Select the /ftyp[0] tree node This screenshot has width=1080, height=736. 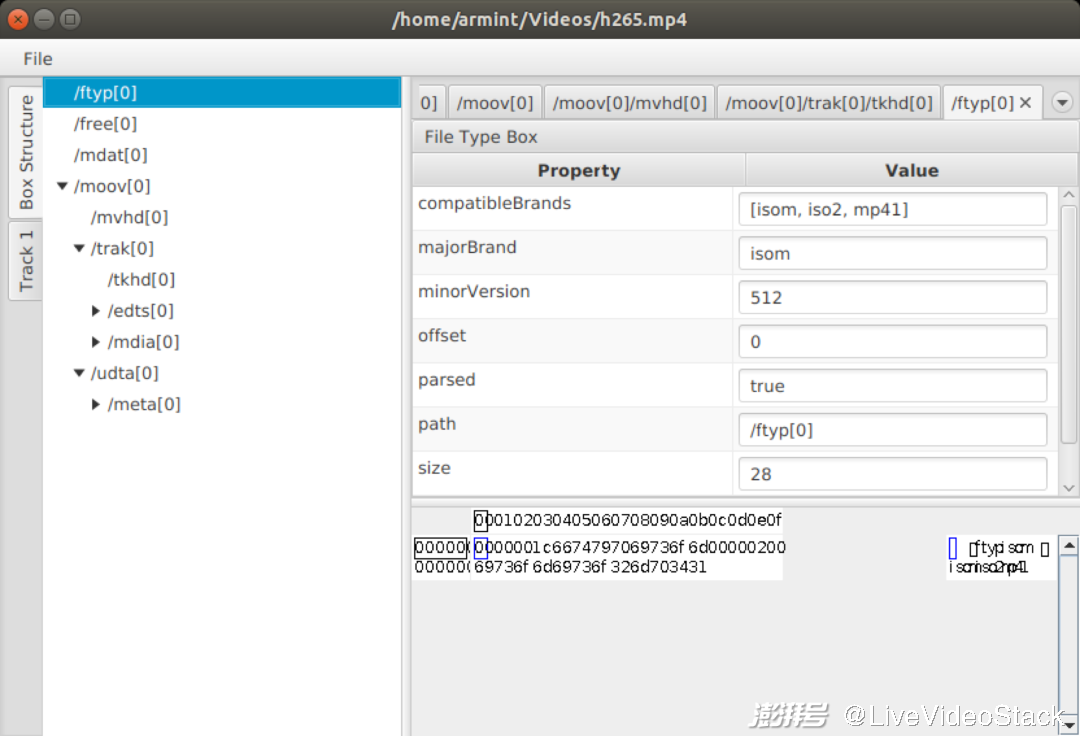click(222, 93)
